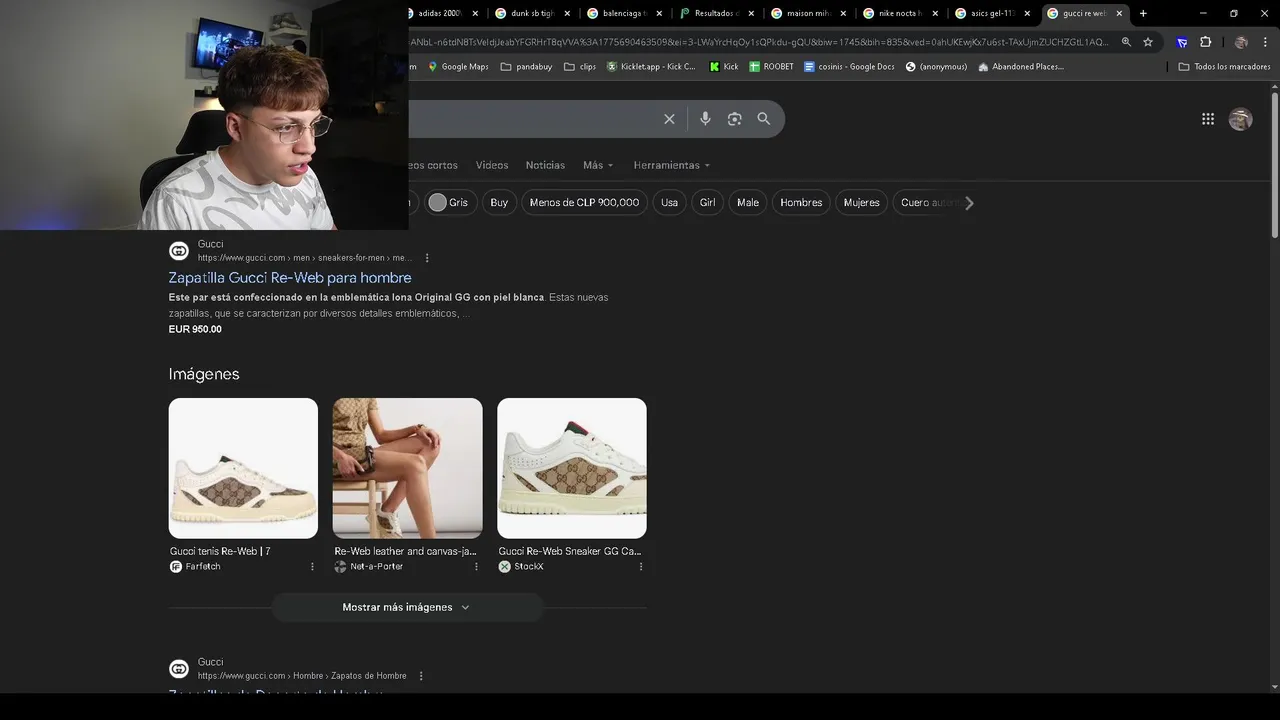Viewport: 1280px width, 720px height.
Task: Apply the Usa filter chip
Action: coord(669,203)
